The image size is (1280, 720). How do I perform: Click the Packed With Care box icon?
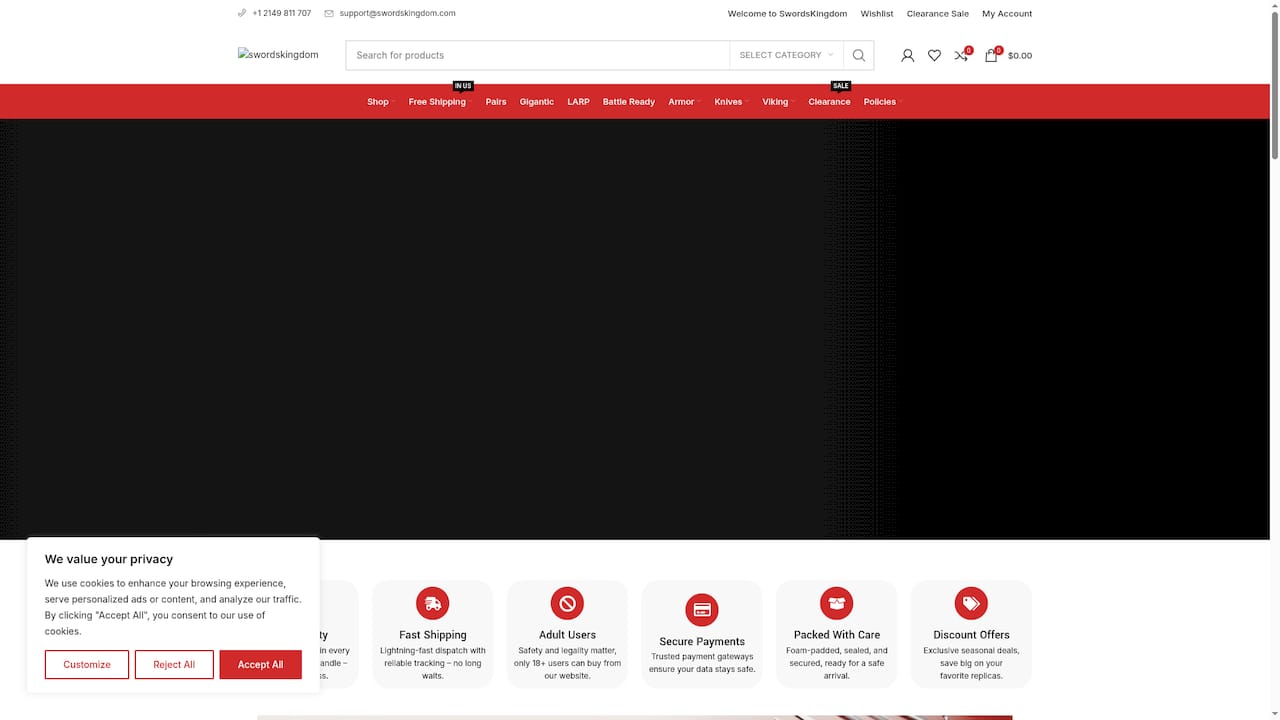coord(837,603)
